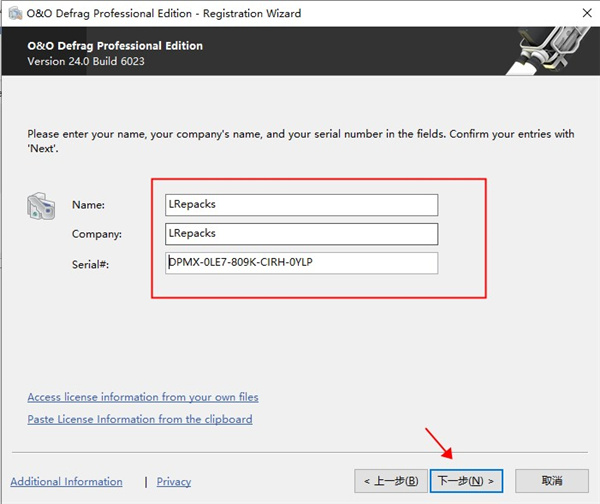Click the 'Version 24.0 Build 6023' text
This screenshot has height=504, width=600.
(86, 61)
